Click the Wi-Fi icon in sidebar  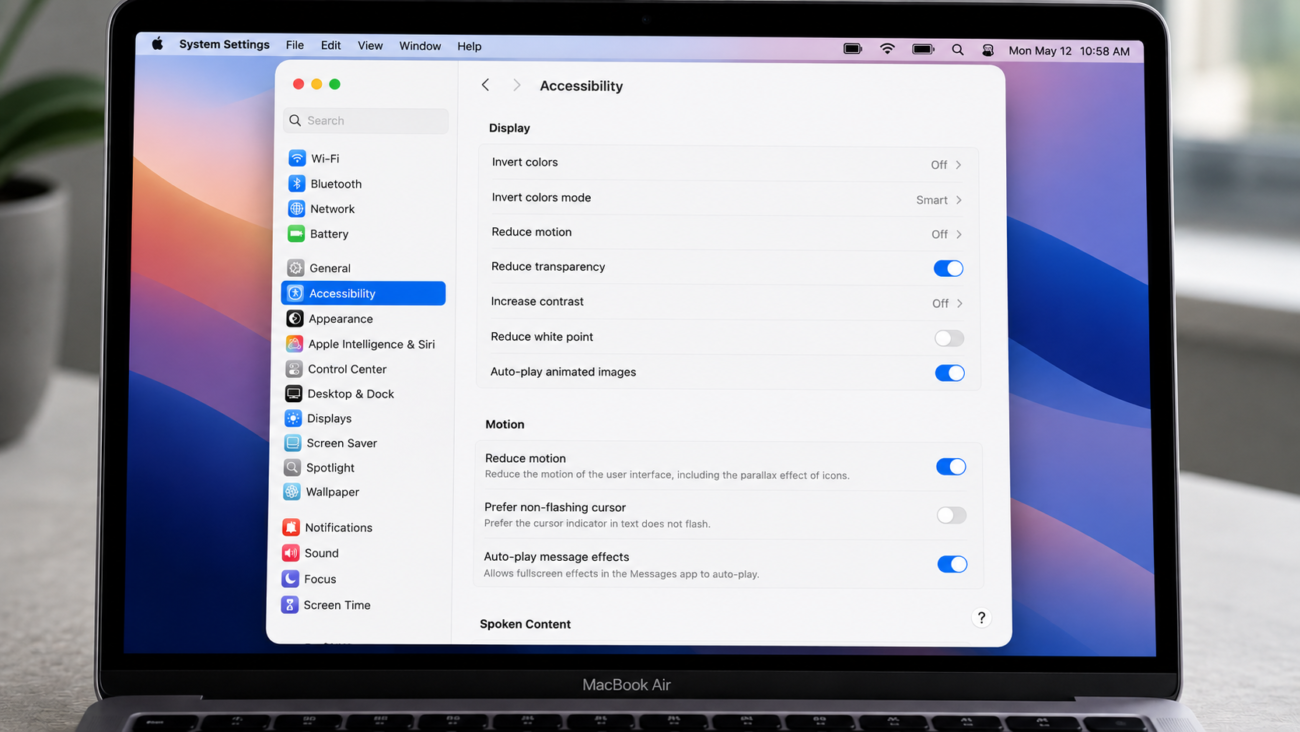click(297, 158)
